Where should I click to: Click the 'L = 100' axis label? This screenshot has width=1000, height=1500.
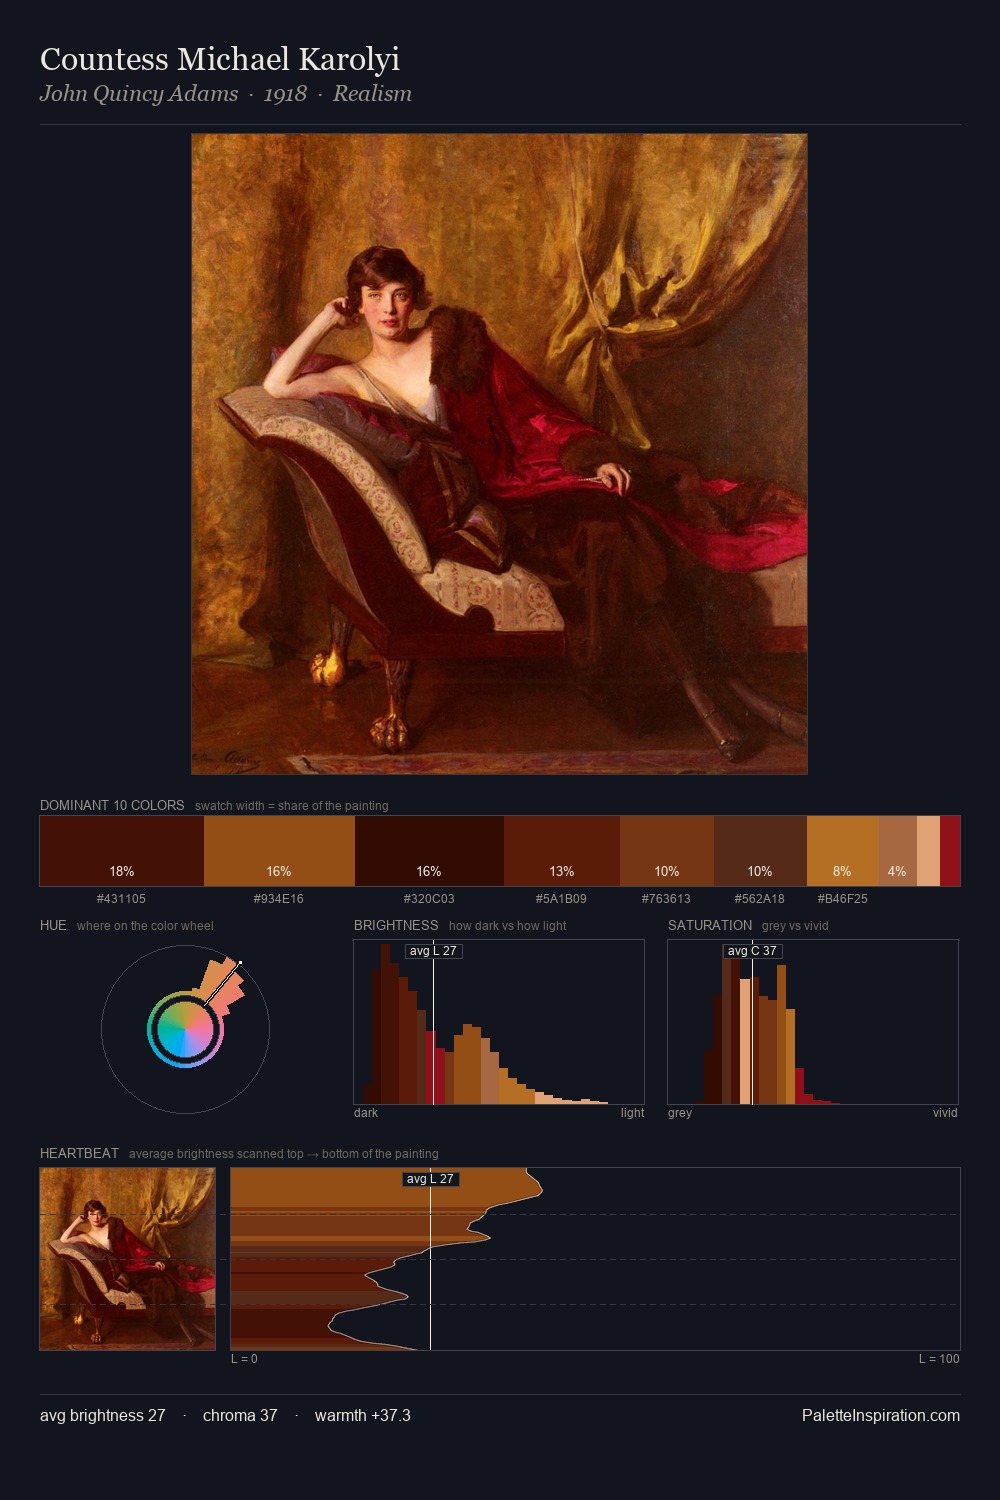click(x=939, y=1359)
